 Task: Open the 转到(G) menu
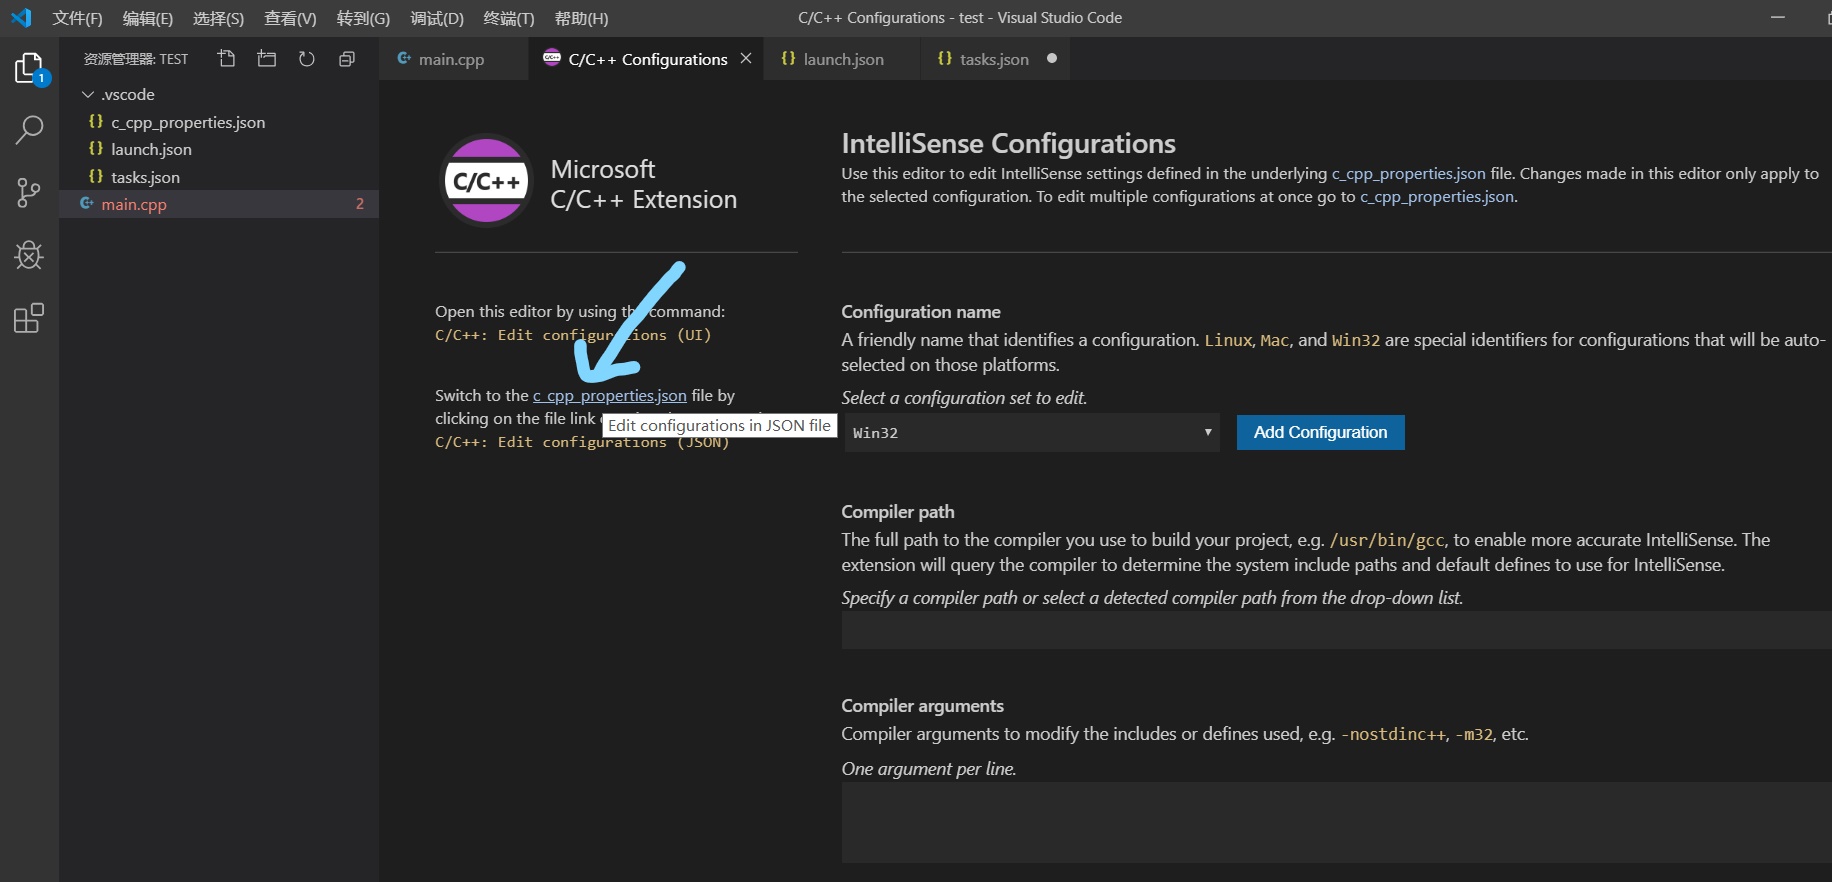click(x=363, y=18)
